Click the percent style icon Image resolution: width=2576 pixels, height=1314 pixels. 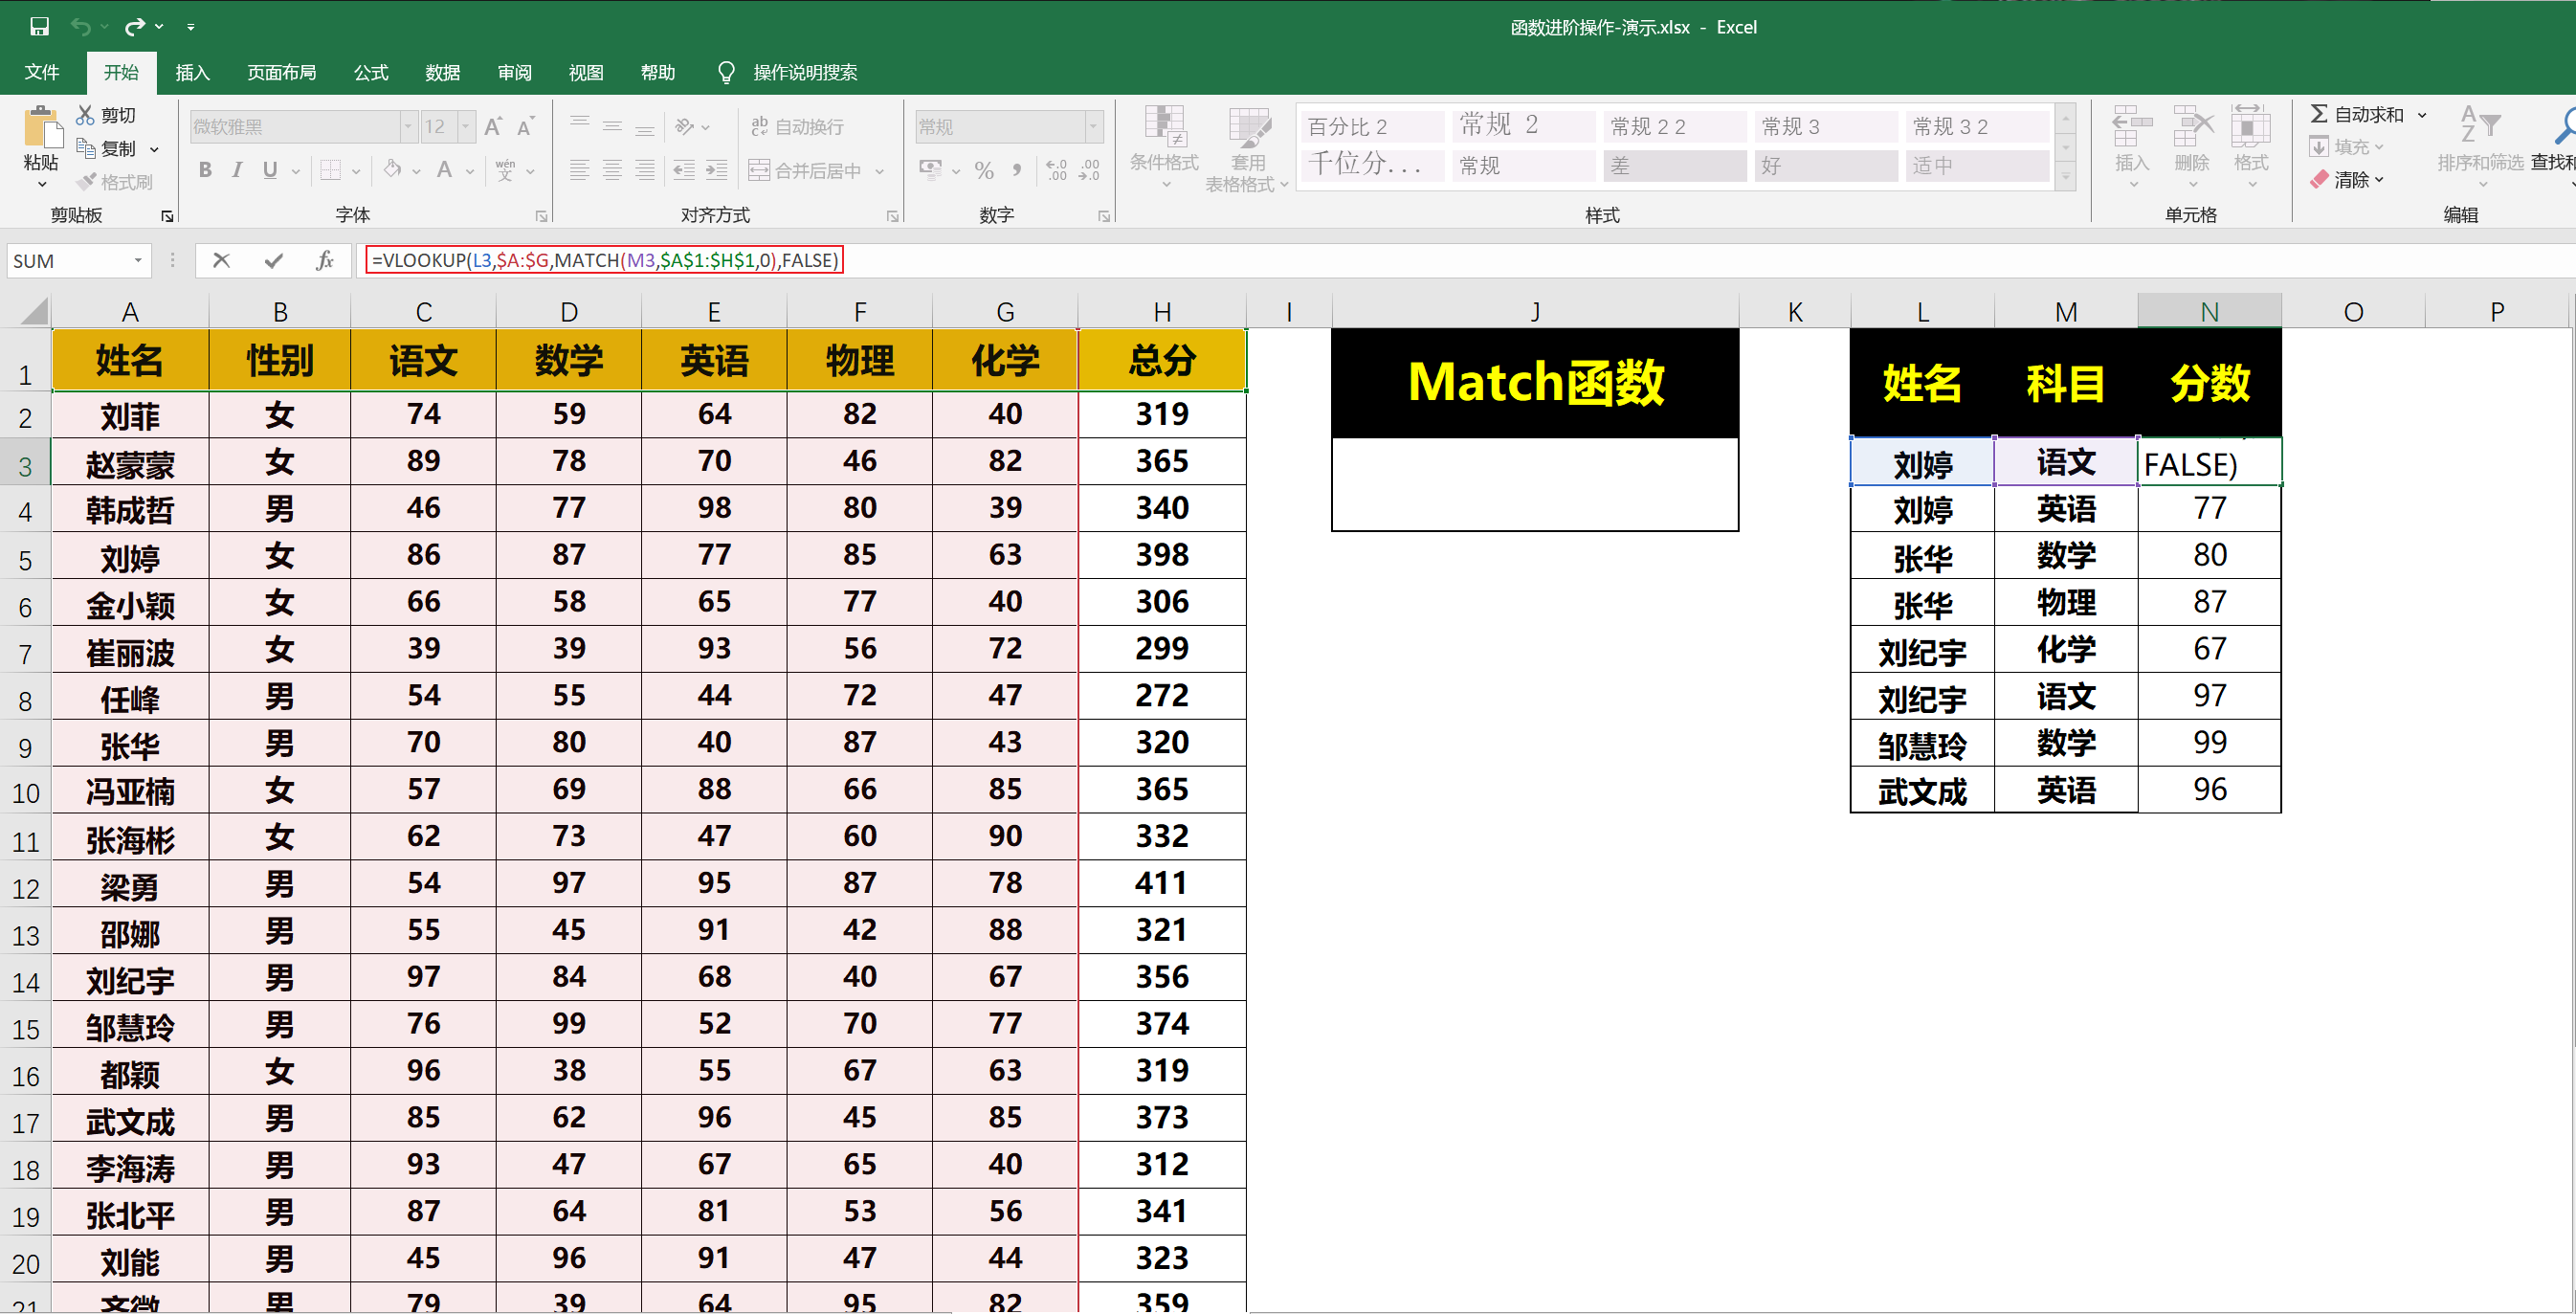point(984,171)
